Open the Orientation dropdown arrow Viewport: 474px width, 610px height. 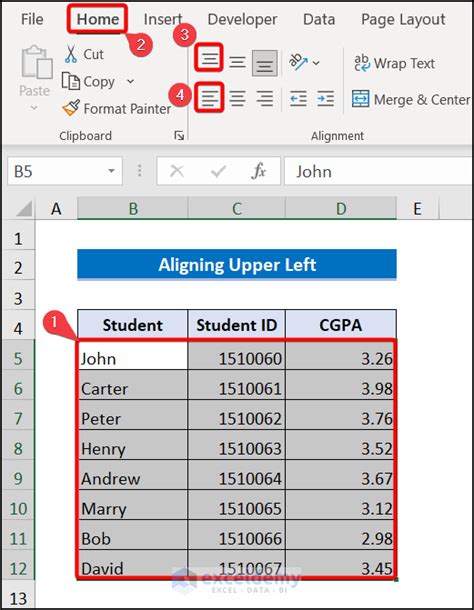tap(316, 63)
